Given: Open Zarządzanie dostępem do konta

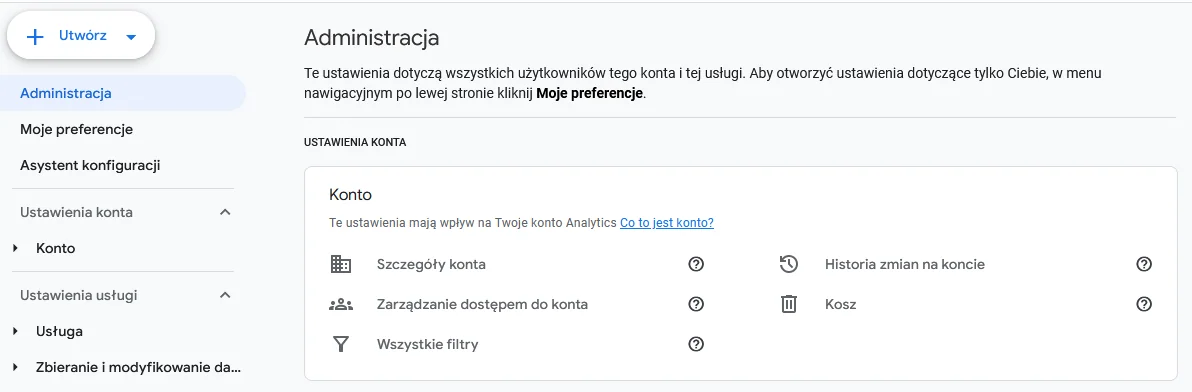Looking at the screenshot, I should point(483,305).
